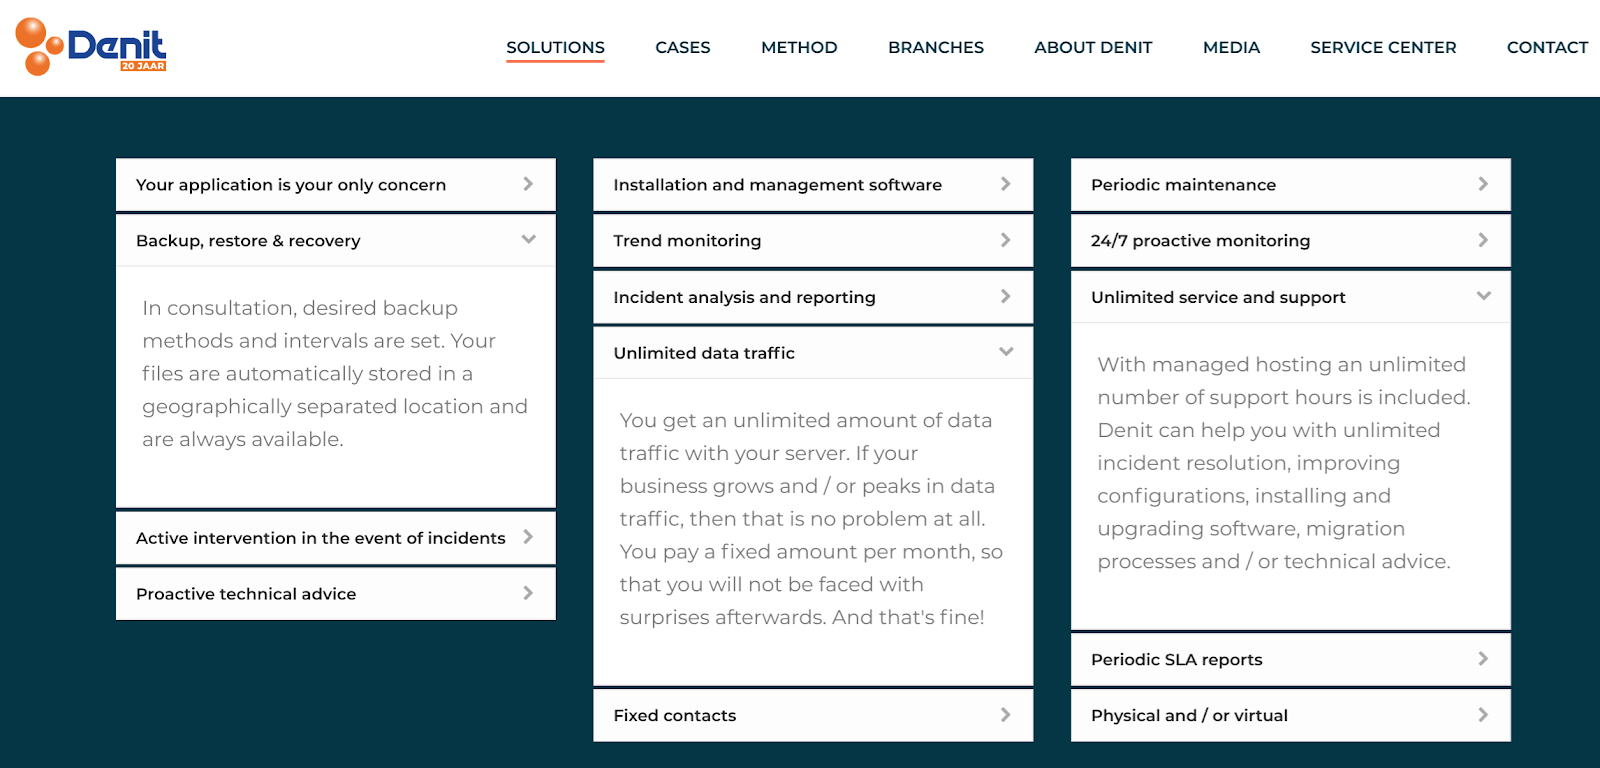
Task: Expand '24/7 proactive monitoring' item
Action: [1291, 241]
